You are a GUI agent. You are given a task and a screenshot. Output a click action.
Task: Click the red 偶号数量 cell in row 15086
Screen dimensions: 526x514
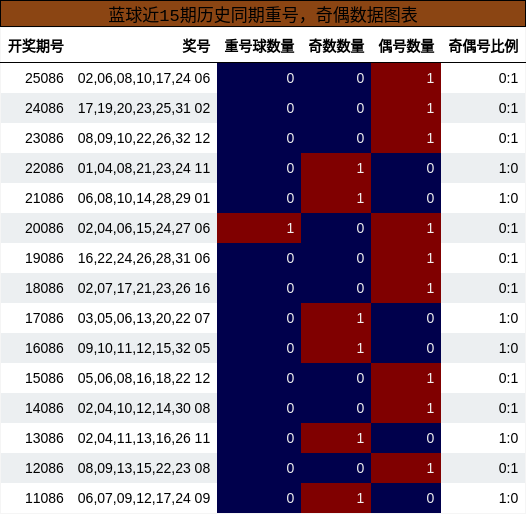(406, 378)
